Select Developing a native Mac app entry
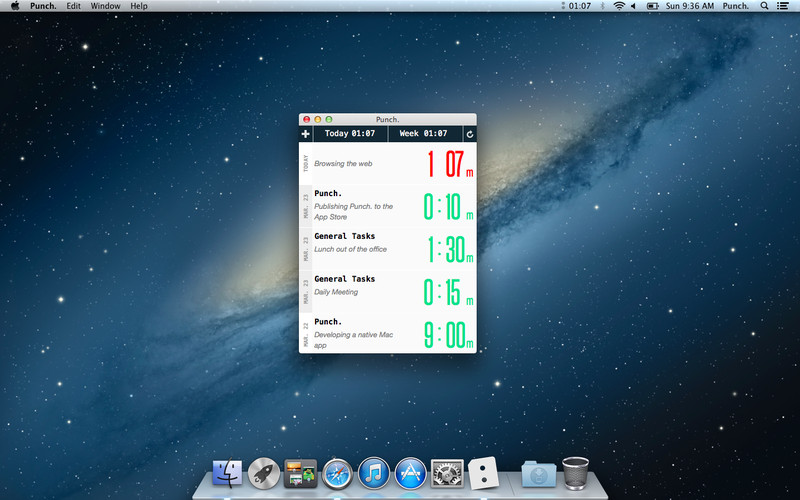The image size is (800, 500). click(388, 334)
